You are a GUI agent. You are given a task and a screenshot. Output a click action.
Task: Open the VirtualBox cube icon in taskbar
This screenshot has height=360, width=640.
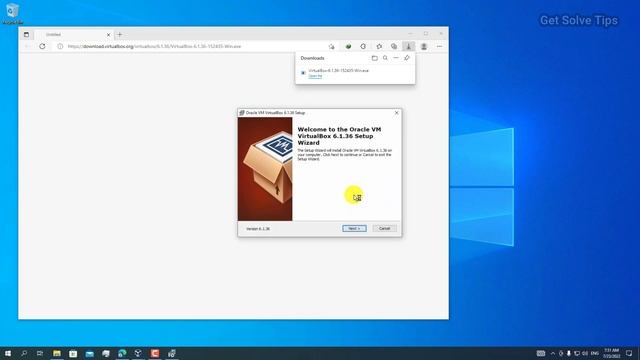coord(138,353)
